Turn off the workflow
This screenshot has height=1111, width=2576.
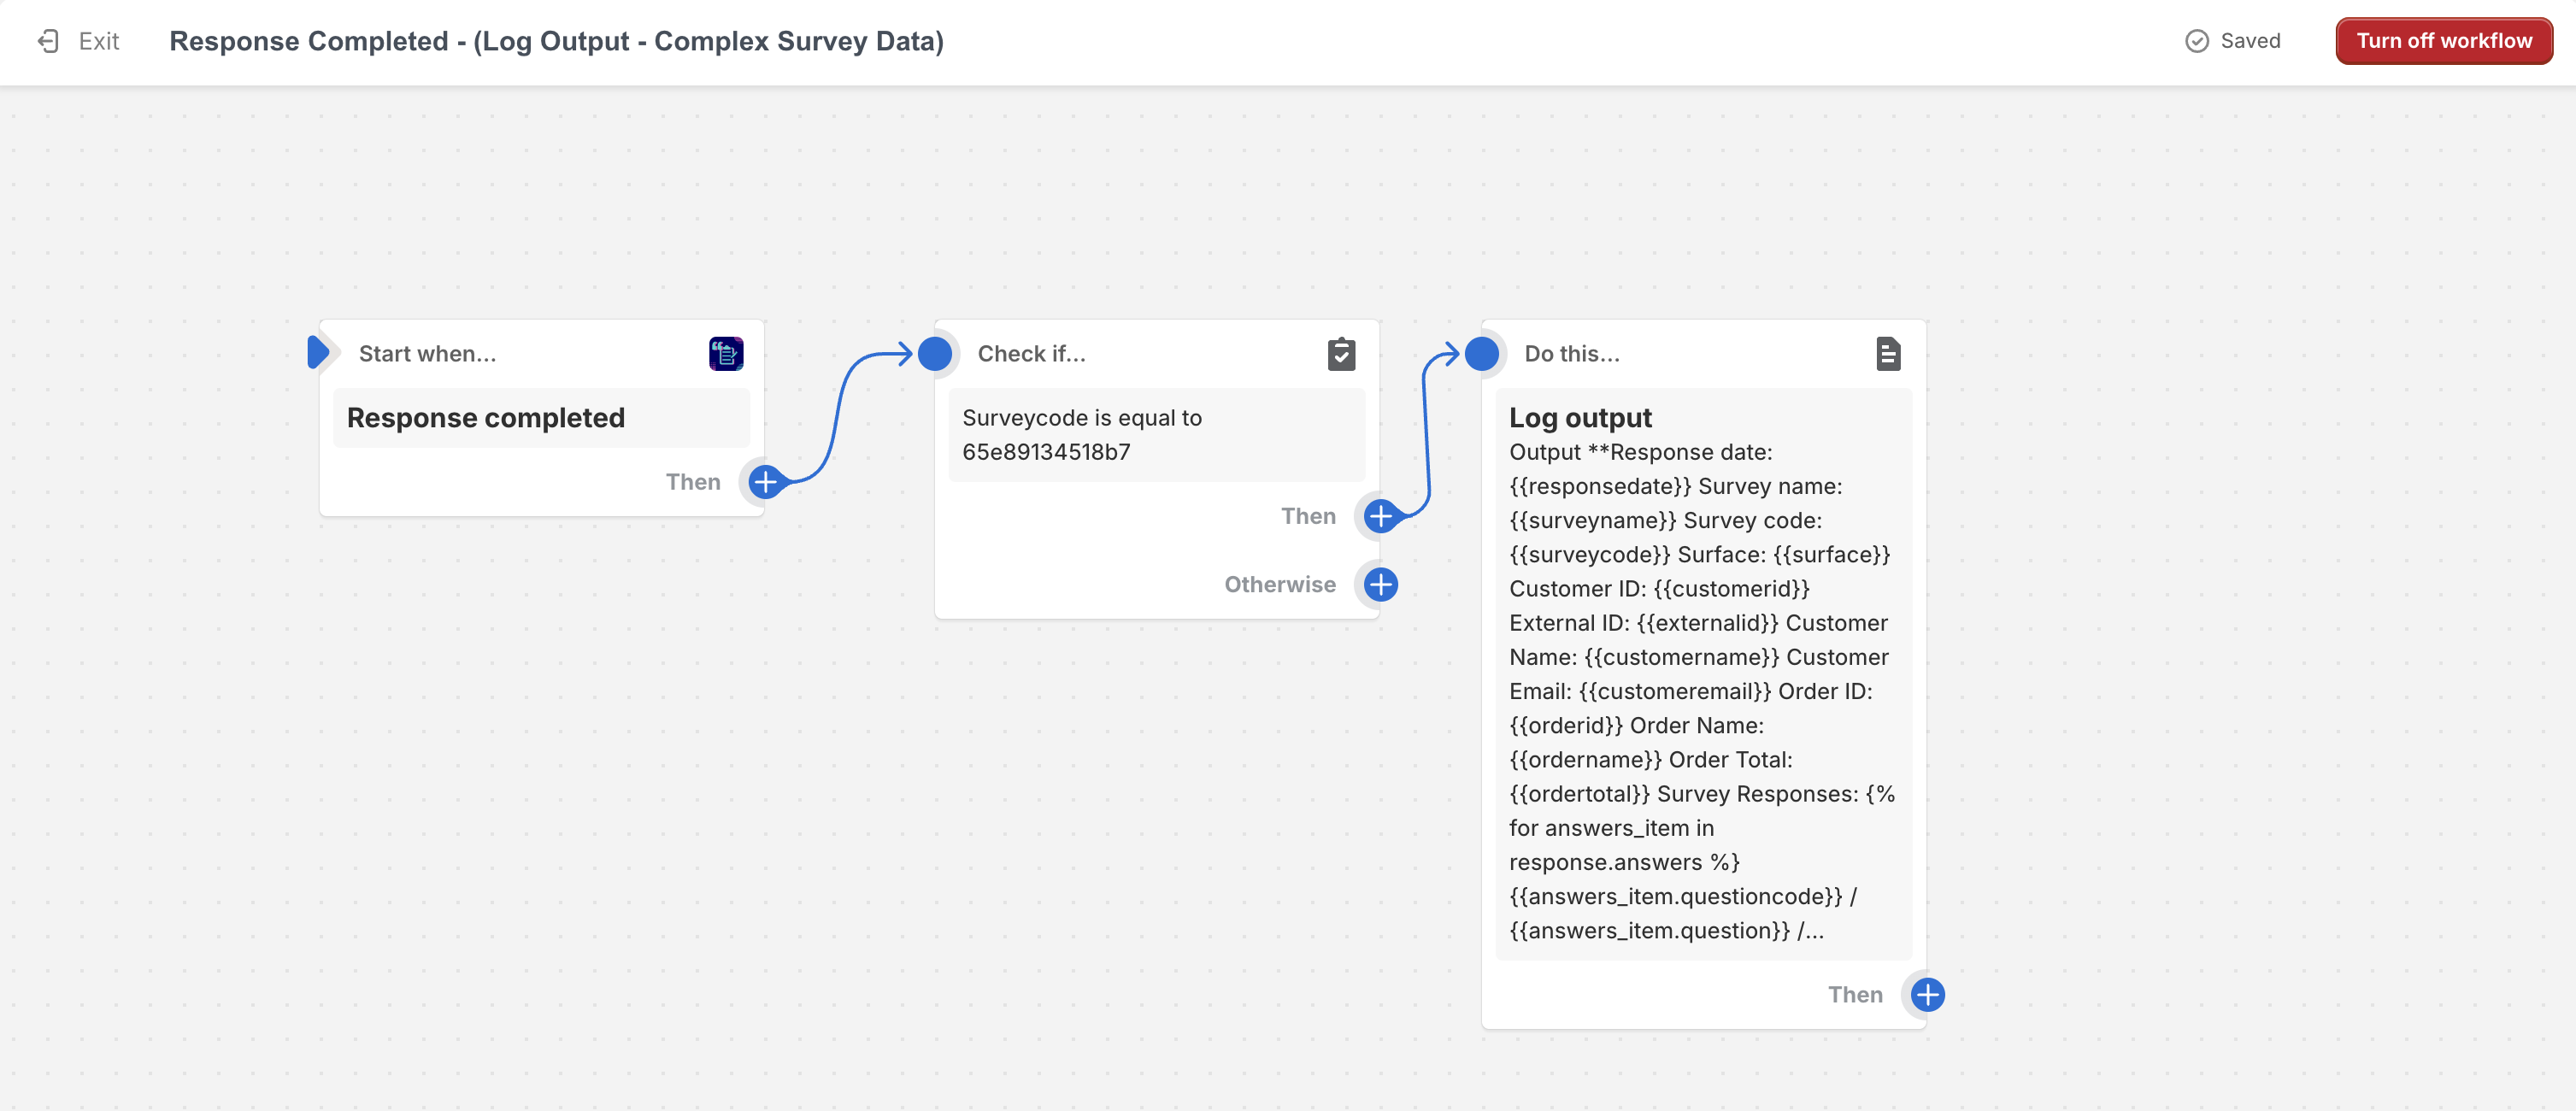tap(2443, 41)
